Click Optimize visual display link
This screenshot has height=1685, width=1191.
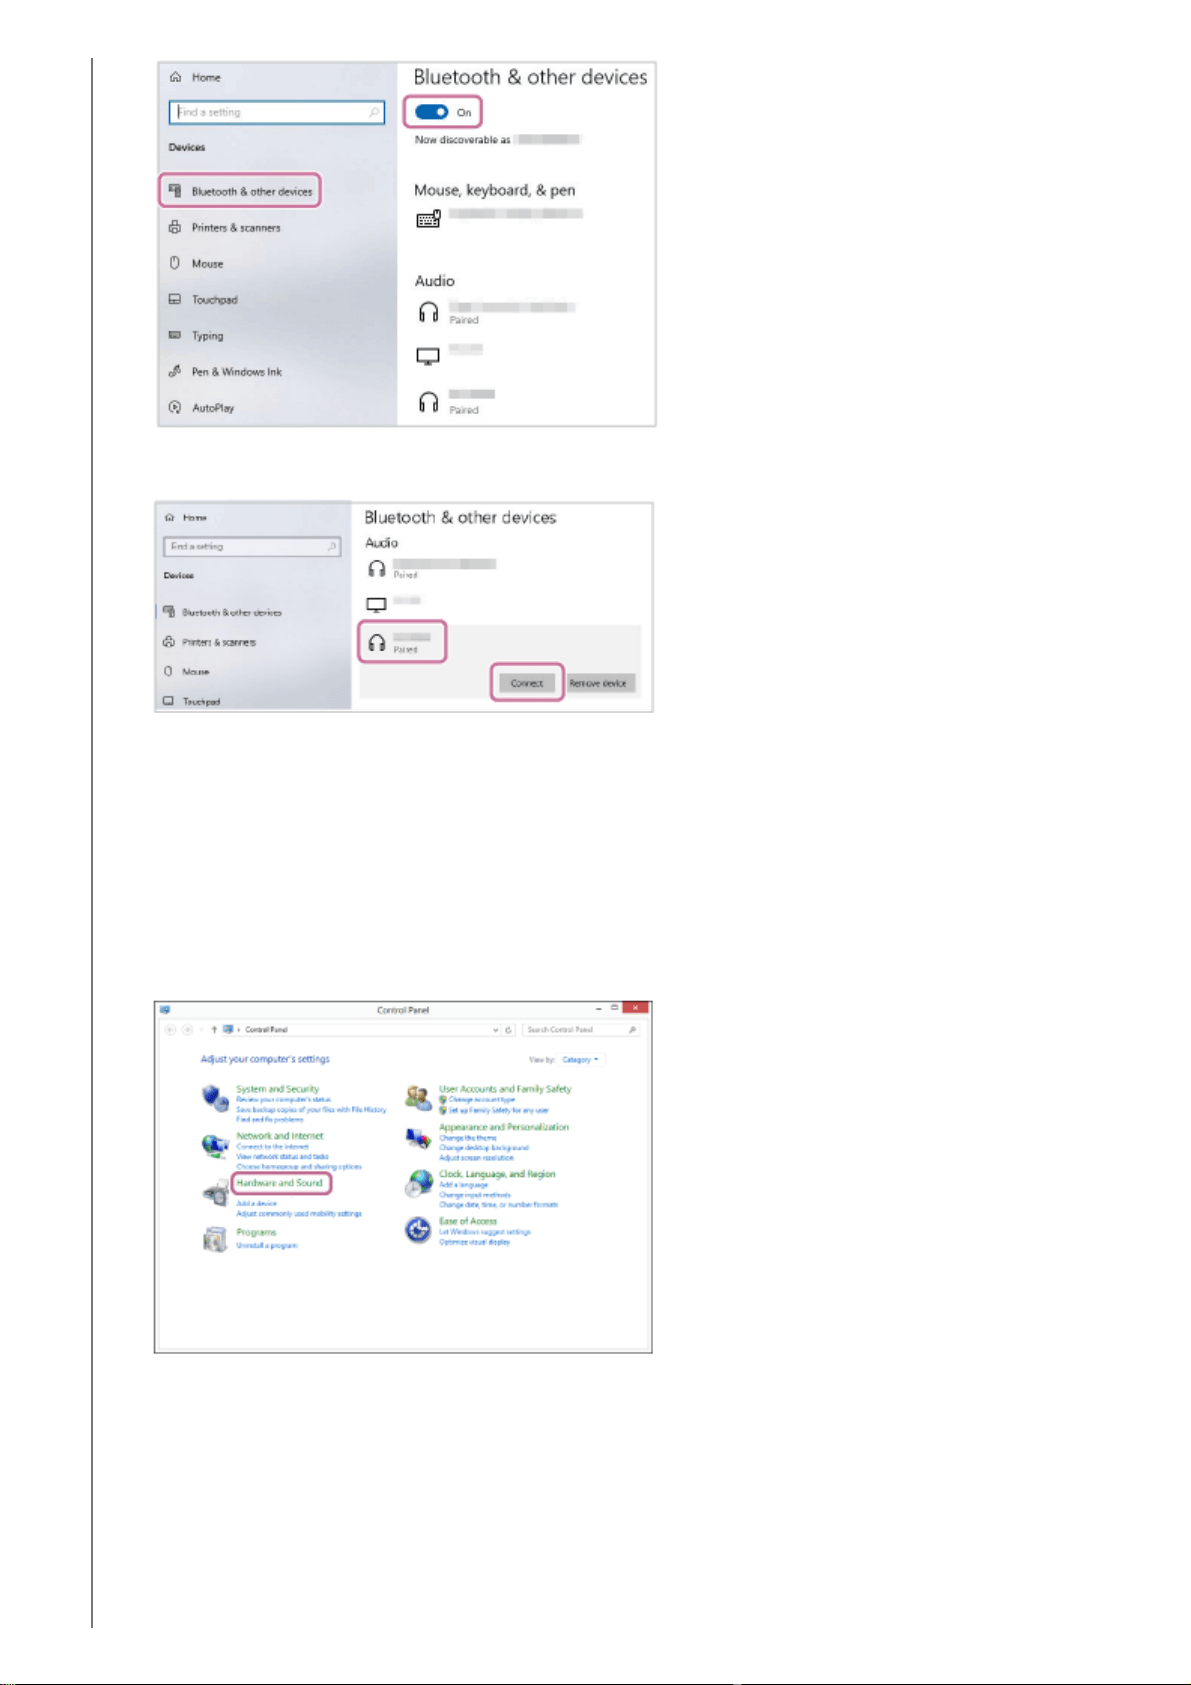(474, 1242)
